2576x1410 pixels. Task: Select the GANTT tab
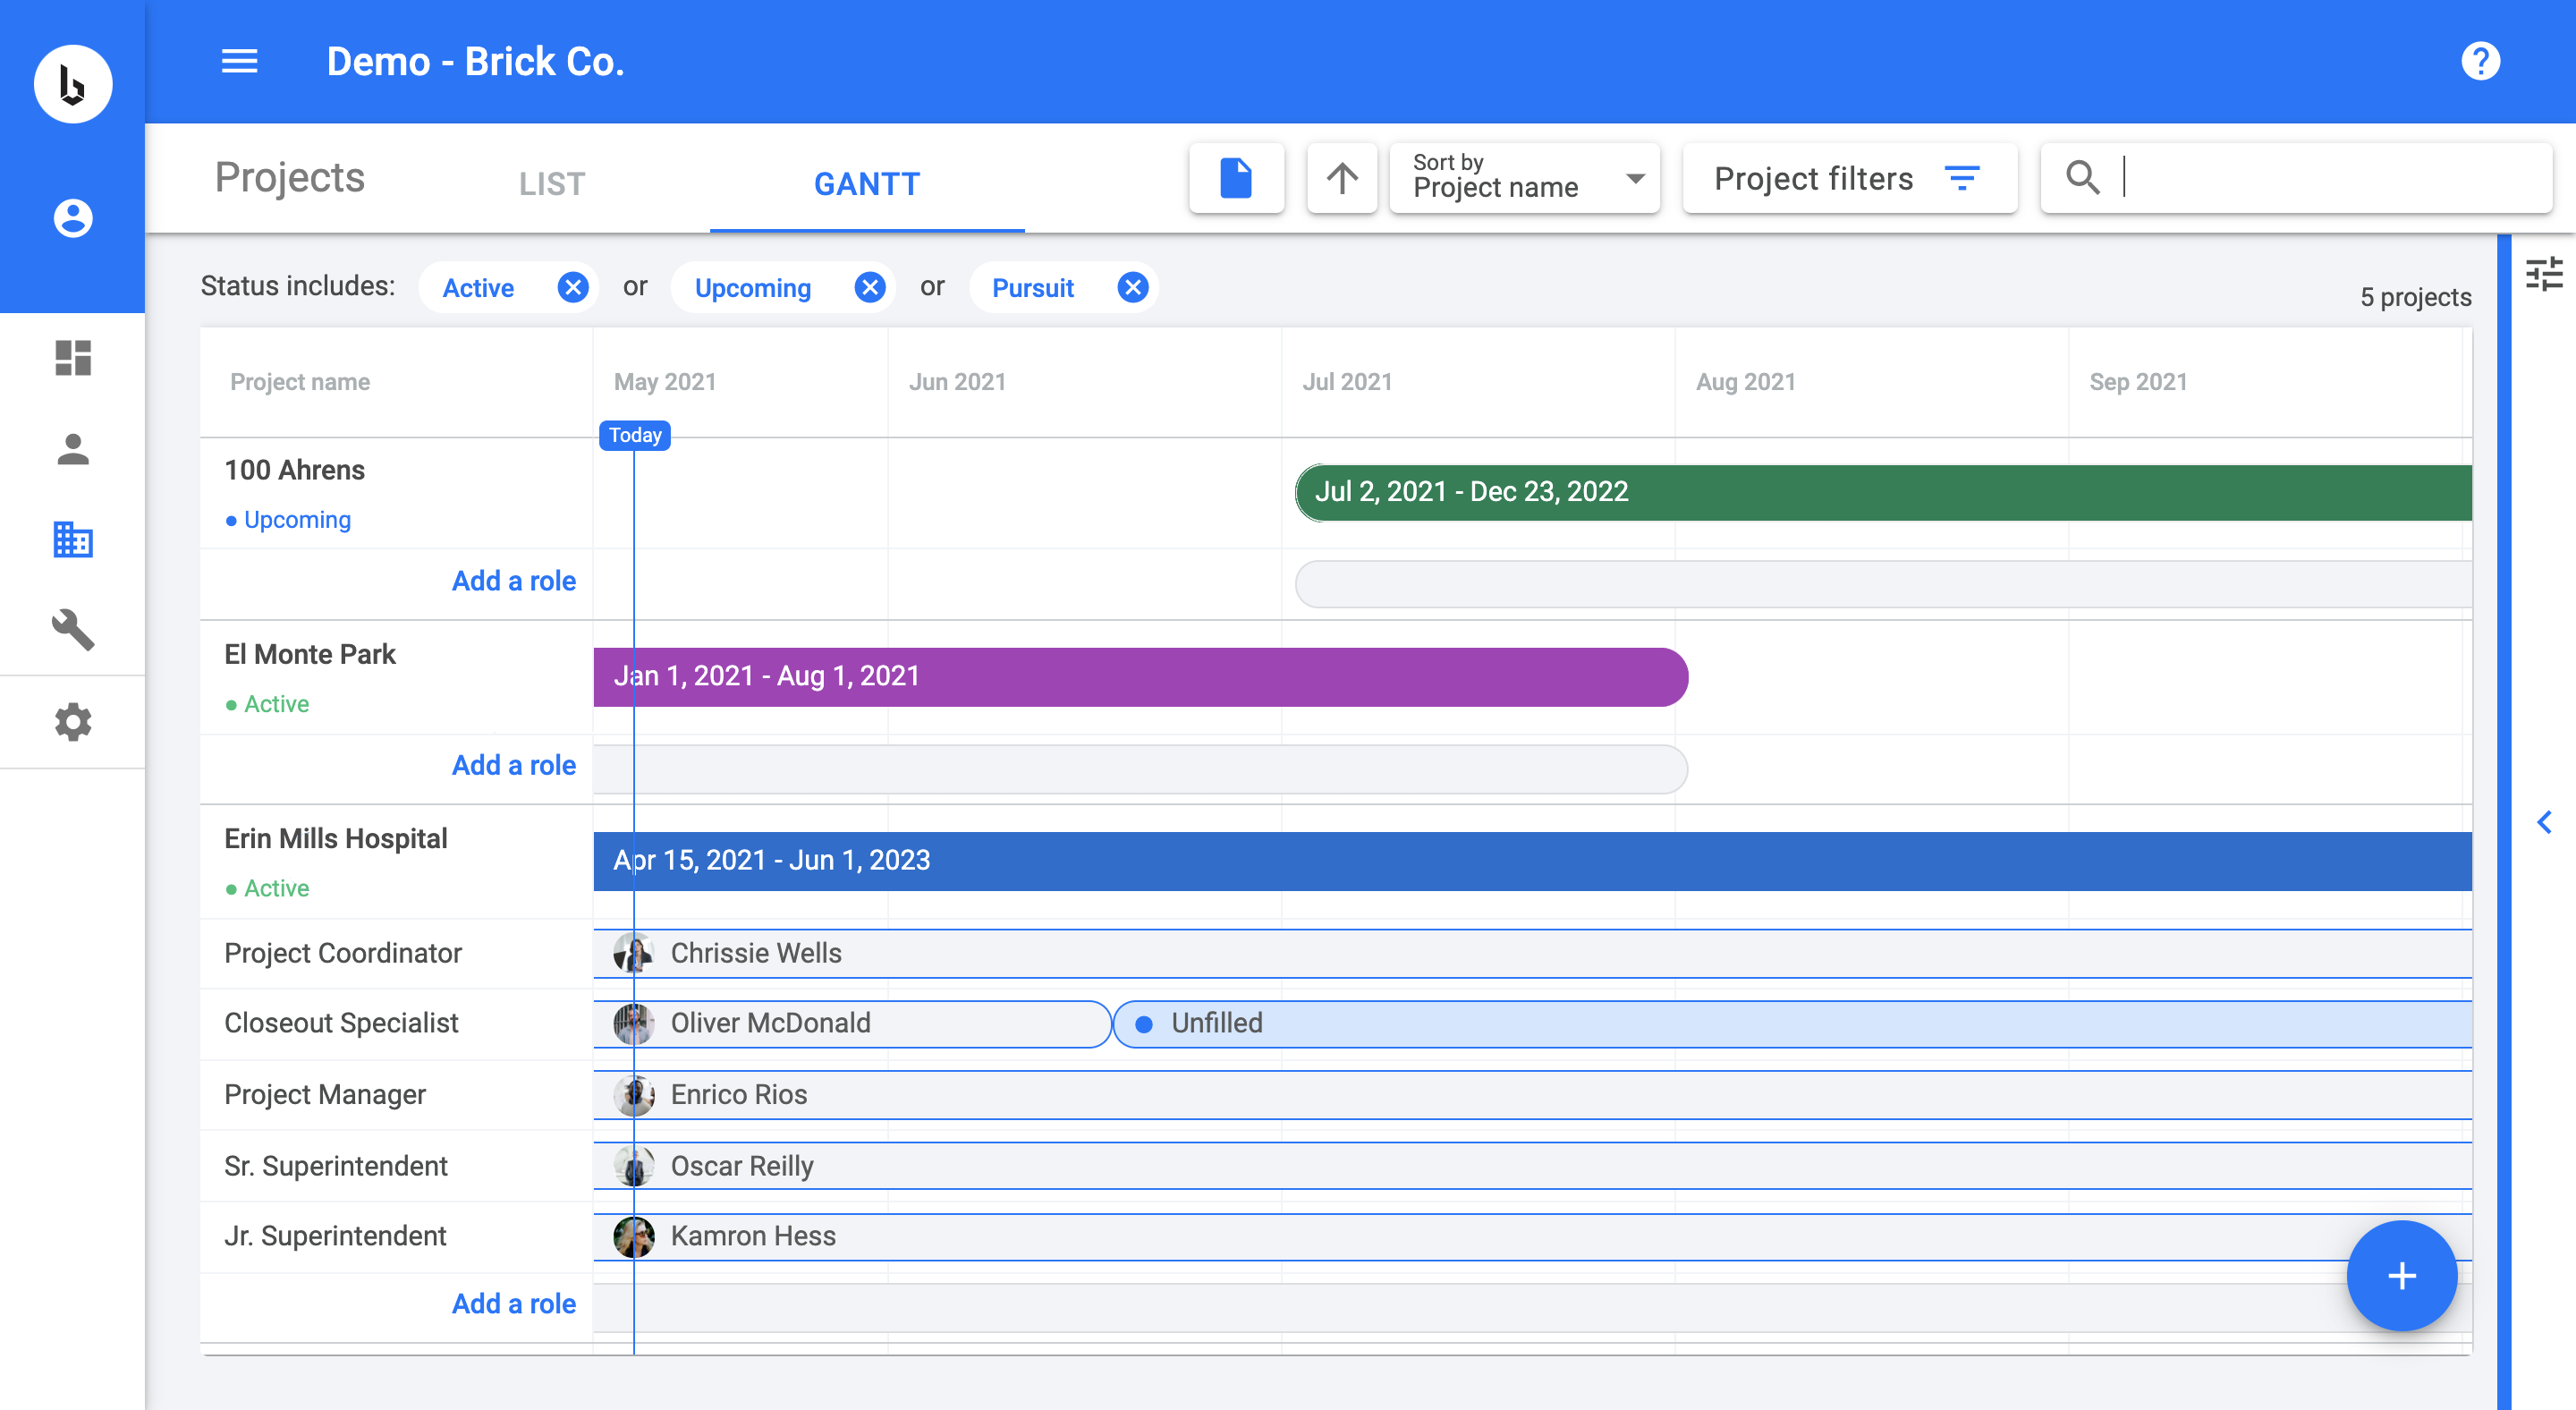(866, 184)
